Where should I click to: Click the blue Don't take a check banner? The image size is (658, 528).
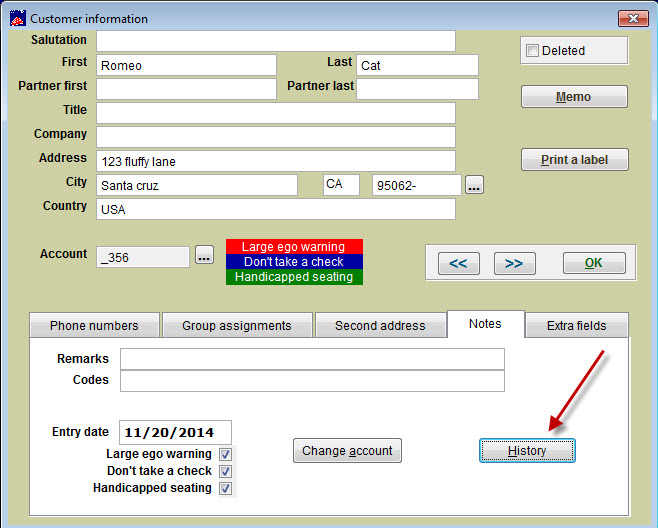pyautogui.click(x=294, y=262)
